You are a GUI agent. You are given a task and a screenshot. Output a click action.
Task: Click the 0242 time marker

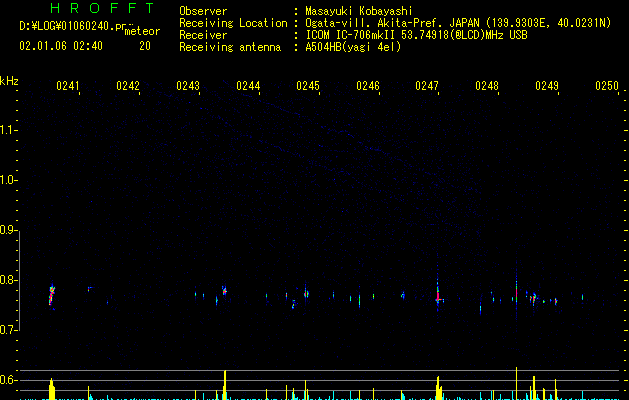coord(128,85)
